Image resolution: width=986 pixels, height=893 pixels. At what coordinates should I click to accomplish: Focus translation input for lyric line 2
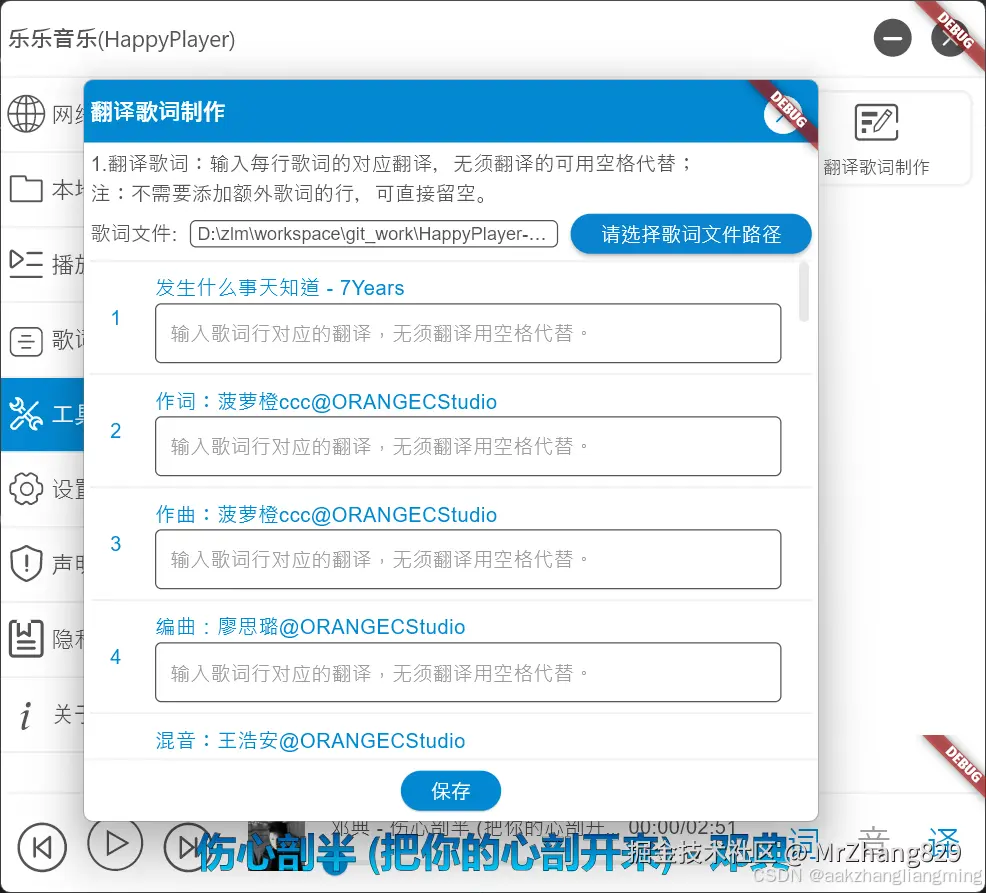468,446
